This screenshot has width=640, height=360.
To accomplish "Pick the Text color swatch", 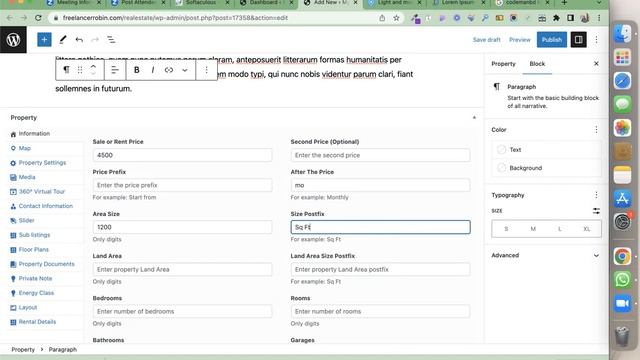I will tap(502, 149).
